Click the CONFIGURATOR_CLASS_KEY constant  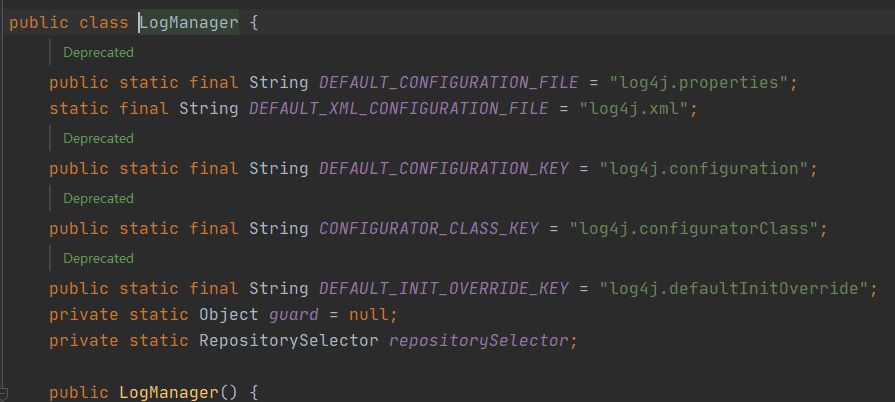point(428,228)
